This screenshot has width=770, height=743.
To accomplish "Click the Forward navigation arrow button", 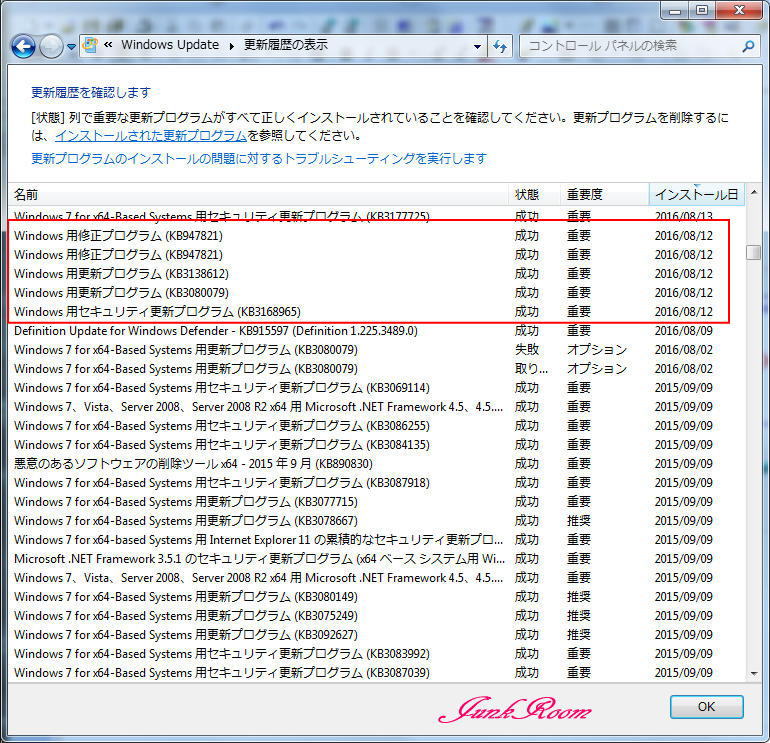I will [x=51, y=47].
